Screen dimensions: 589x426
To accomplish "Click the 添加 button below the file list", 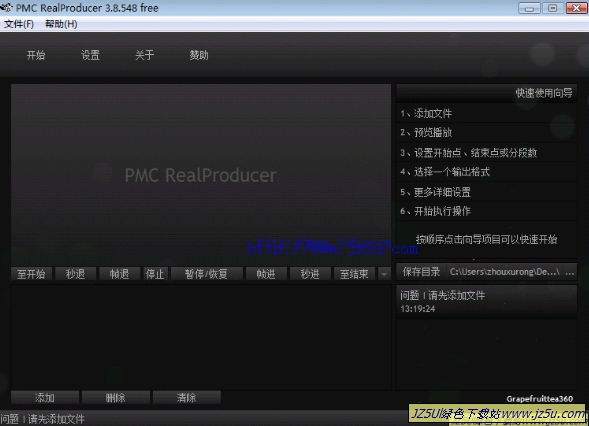I will tap(45, 397).
